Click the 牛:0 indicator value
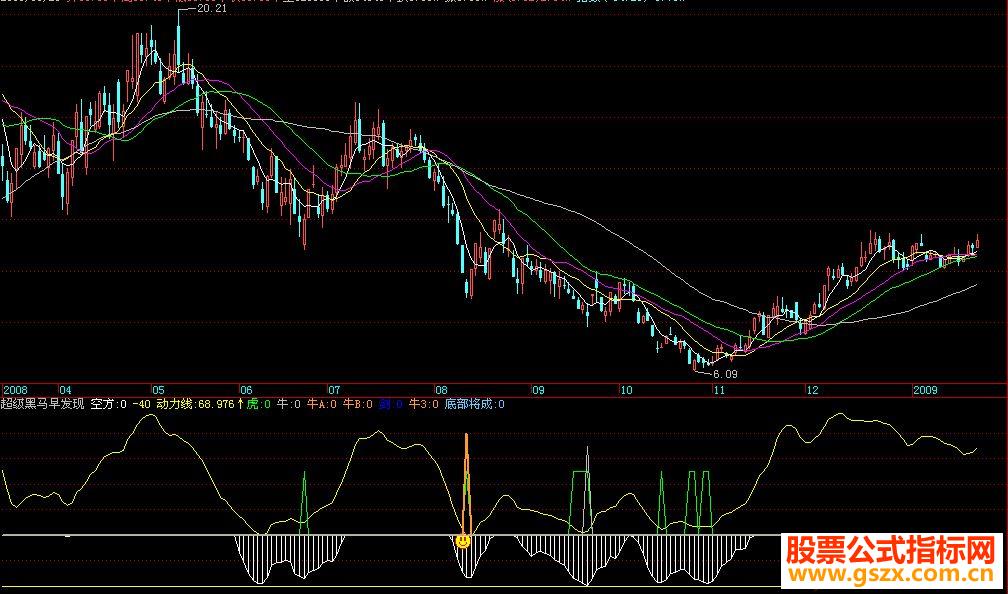 coord(289,404)
